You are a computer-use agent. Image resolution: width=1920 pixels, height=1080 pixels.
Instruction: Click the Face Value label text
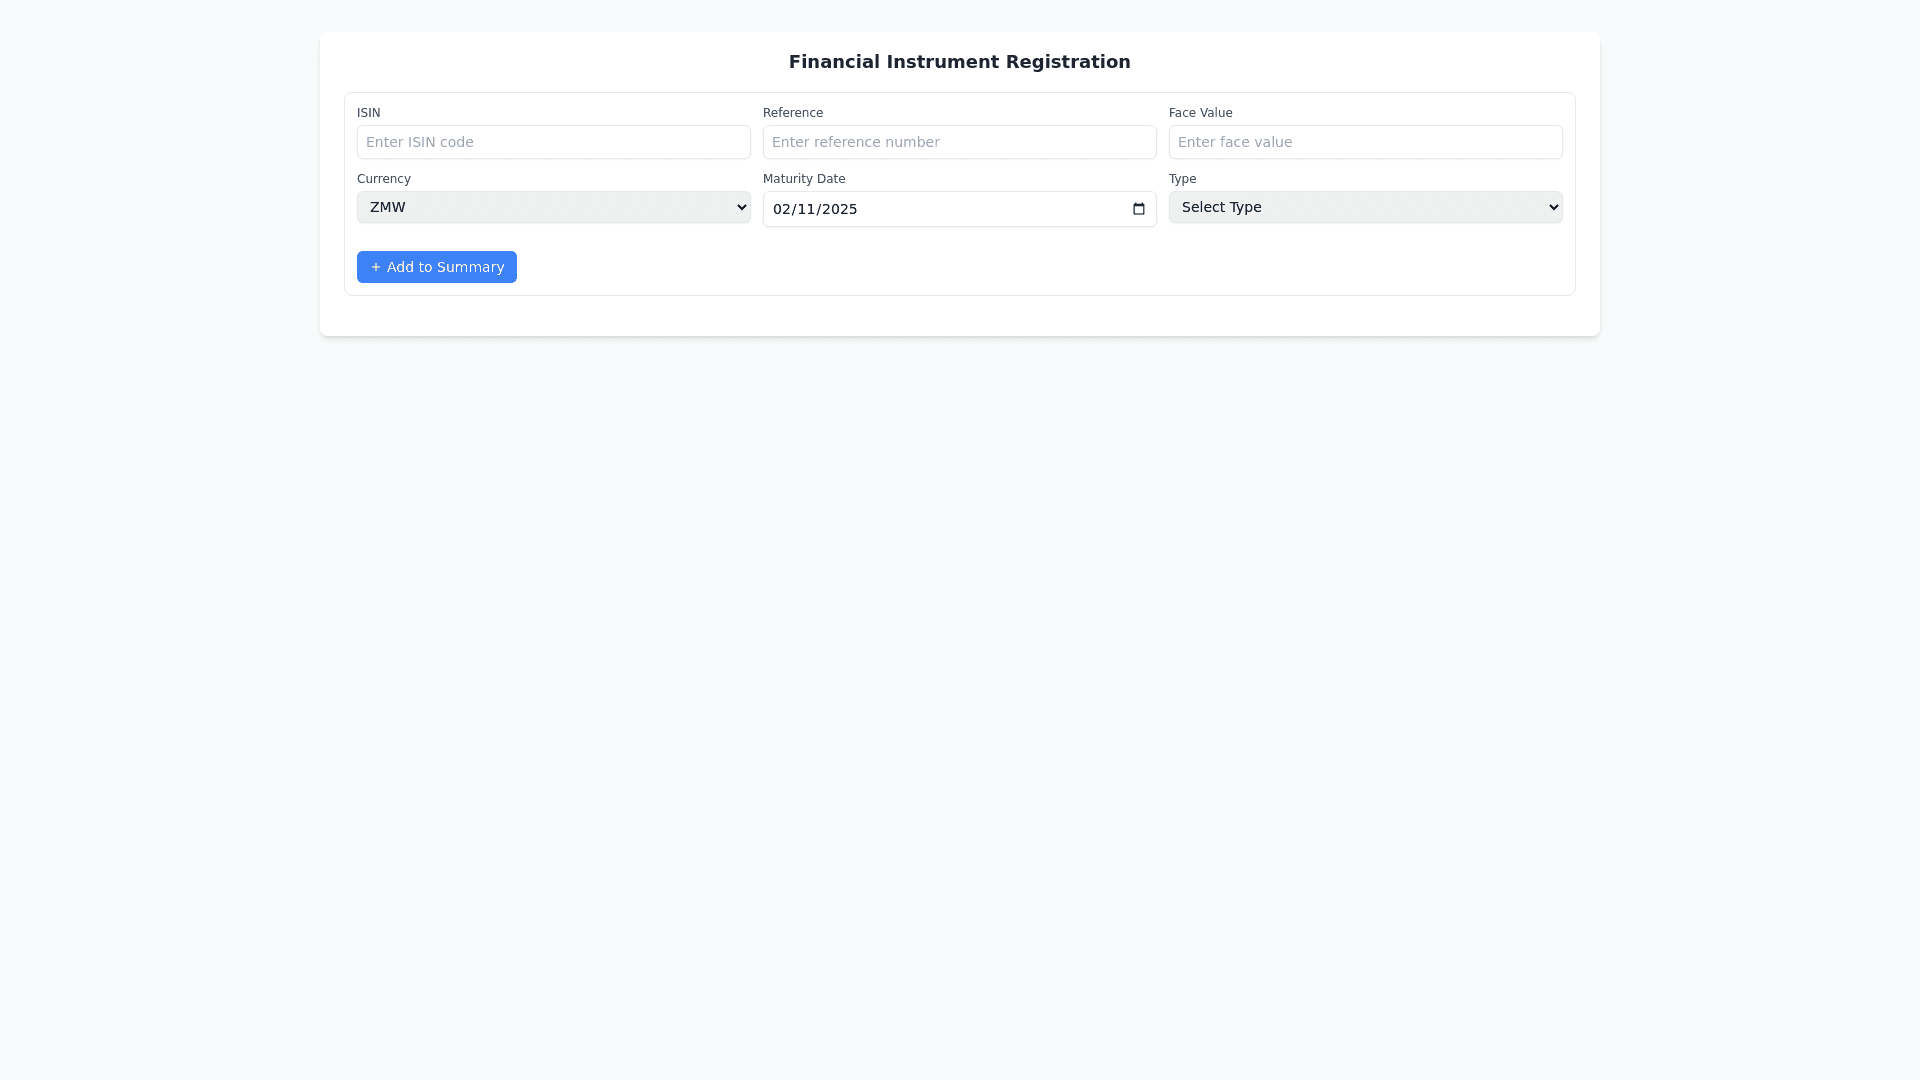[x=1200, y=113]
